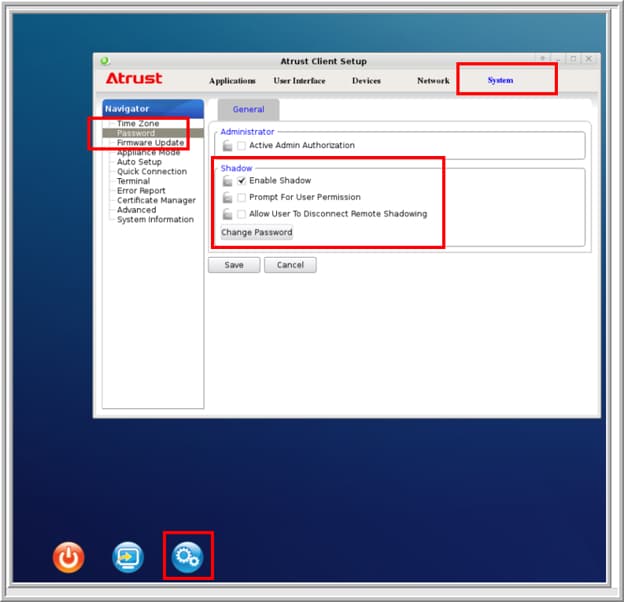Select Advanced in Navigator
This screenshot has width=624, height=602.
[x=136, y=210]
